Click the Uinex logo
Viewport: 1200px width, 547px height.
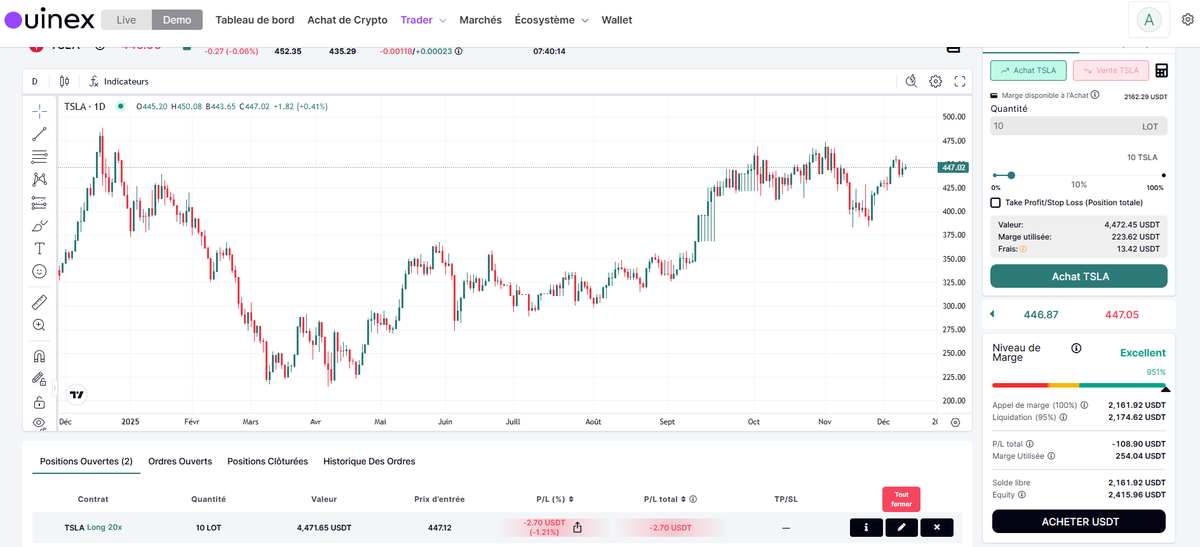pyautogui.click(x=50, y=19)
